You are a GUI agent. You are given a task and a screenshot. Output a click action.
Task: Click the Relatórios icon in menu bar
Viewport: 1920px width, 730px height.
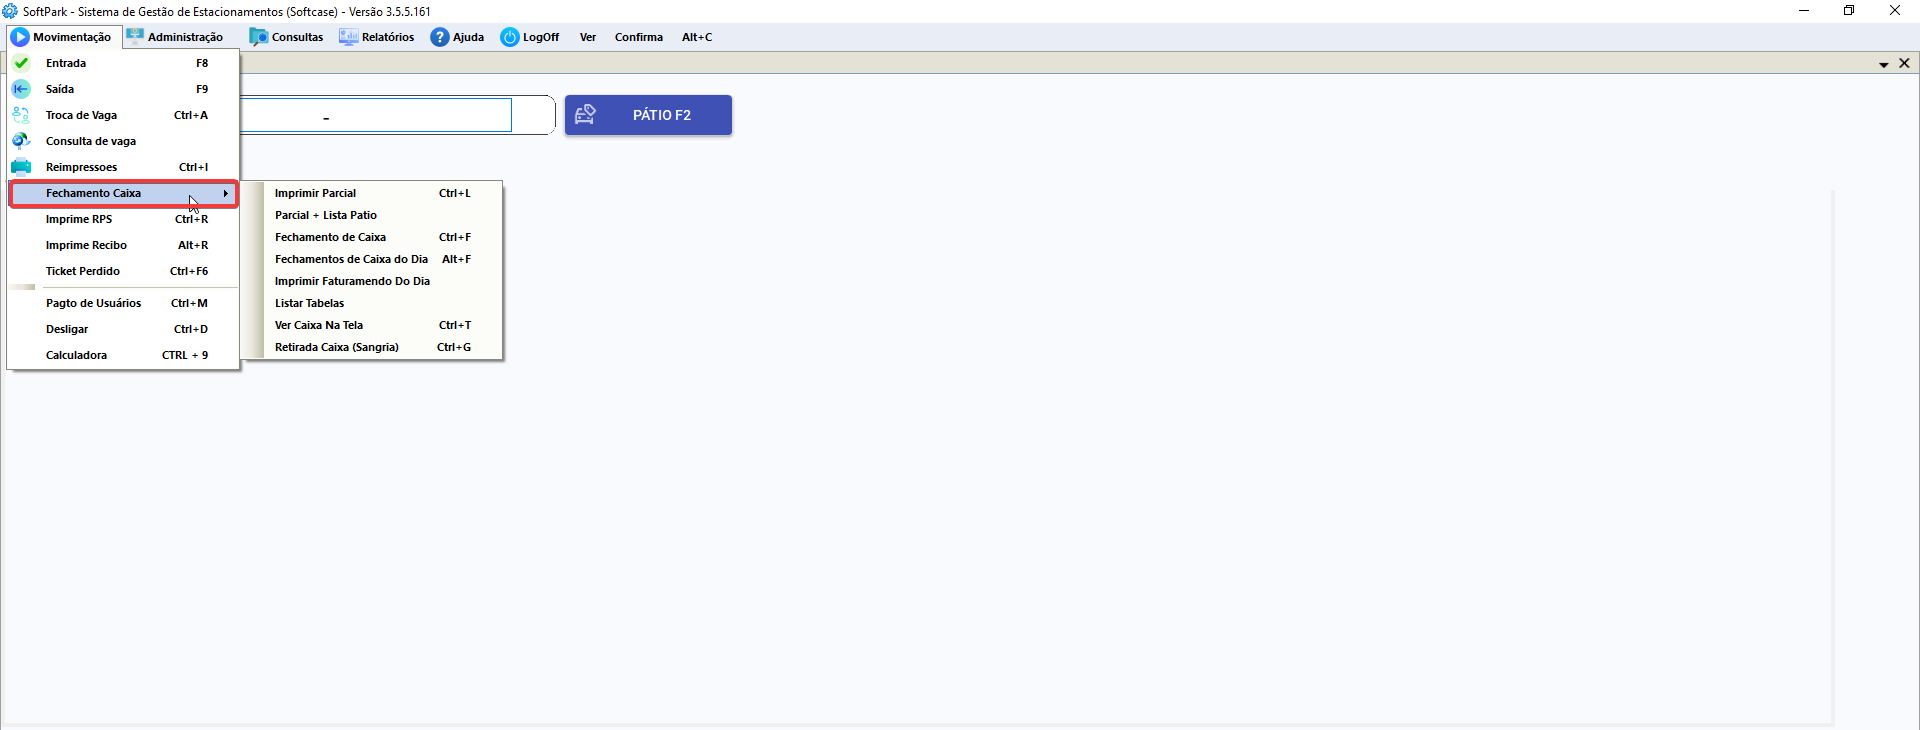click(348, 37)
